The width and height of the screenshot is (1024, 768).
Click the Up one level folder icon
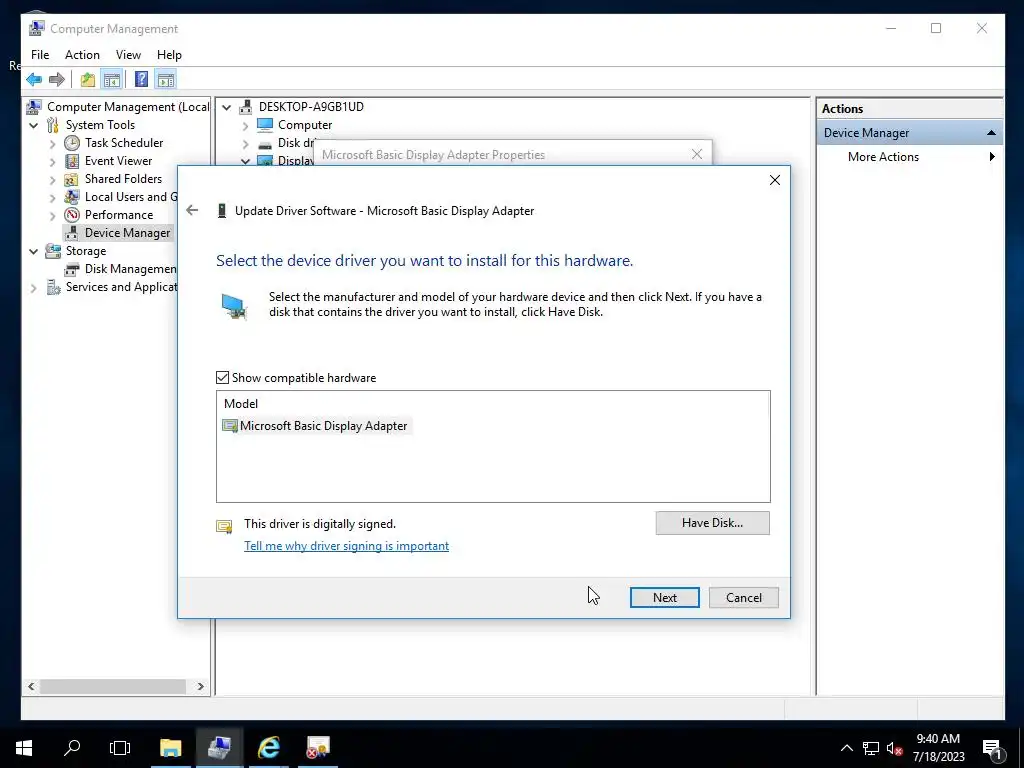click(88, 80)
